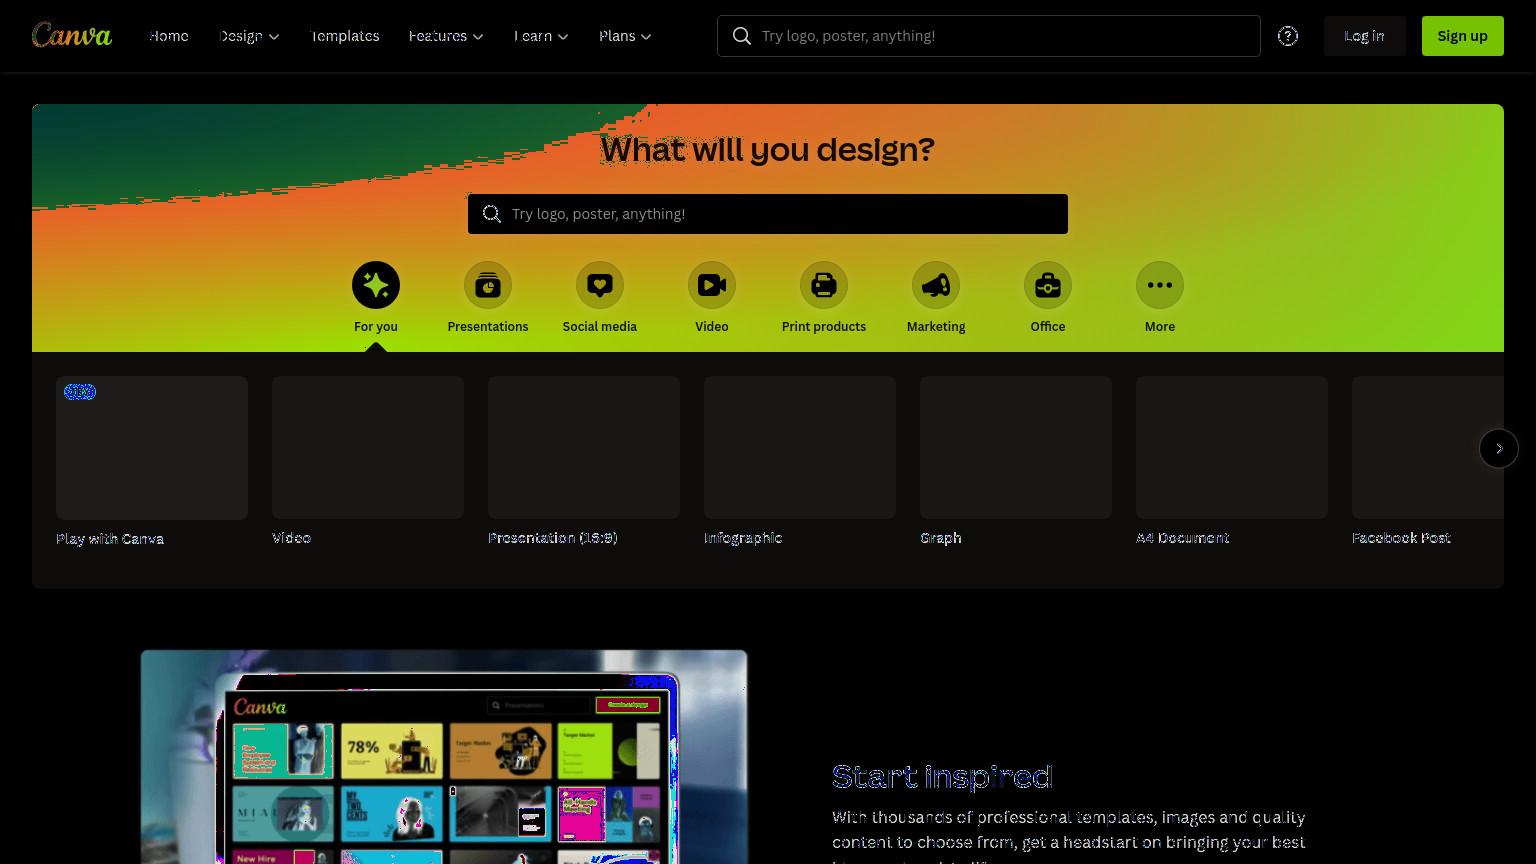Open the Learn dropdown menu
This screenshot has width=1536, height=864.
point(541,36)
